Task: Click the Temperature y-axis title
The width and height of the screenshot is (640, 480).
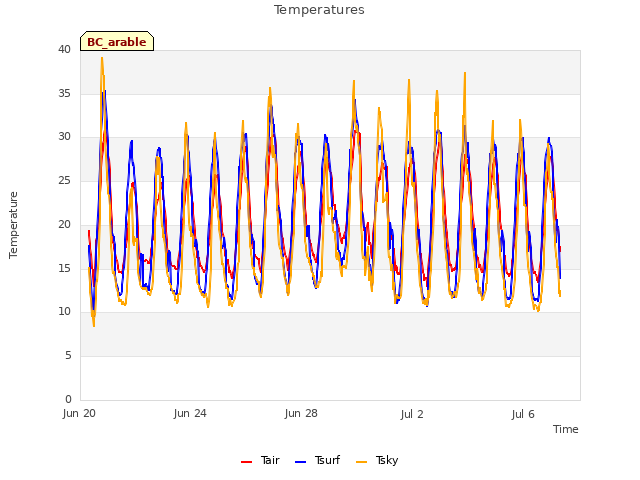Action: click(13, 225)
